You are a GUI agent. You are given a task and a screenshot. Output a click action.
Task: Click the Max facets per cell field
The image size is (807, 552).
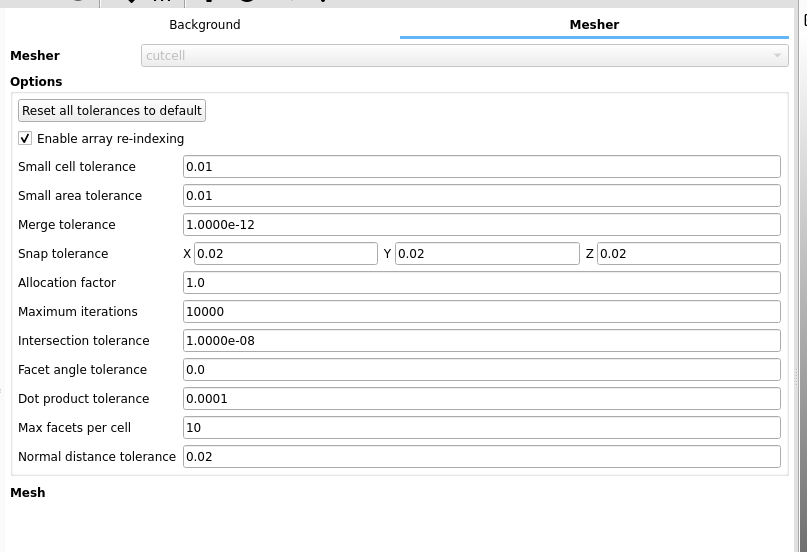coord(481,428)
